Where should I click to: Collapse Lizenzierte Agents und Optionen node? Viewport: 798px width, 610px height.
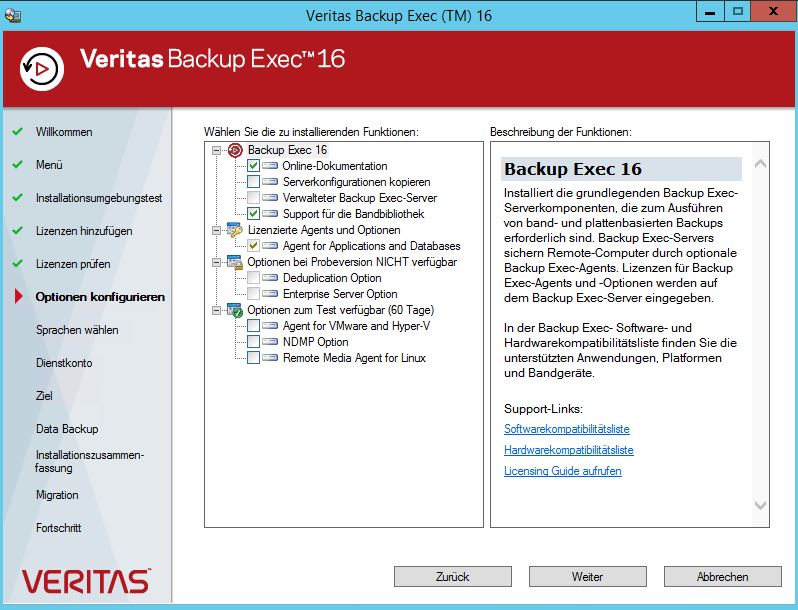point(216,230)
